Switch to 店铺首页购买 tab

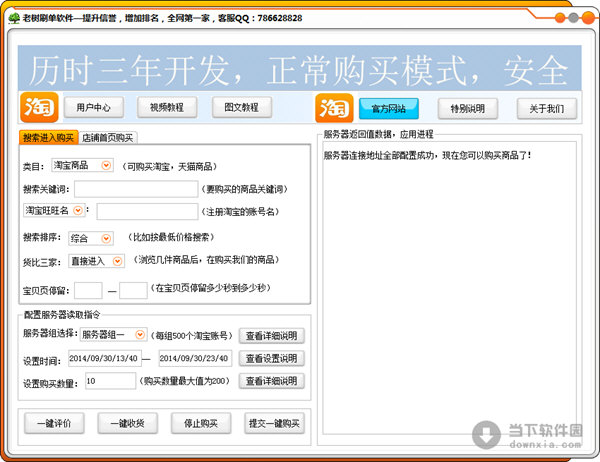[x=108, y=138]
